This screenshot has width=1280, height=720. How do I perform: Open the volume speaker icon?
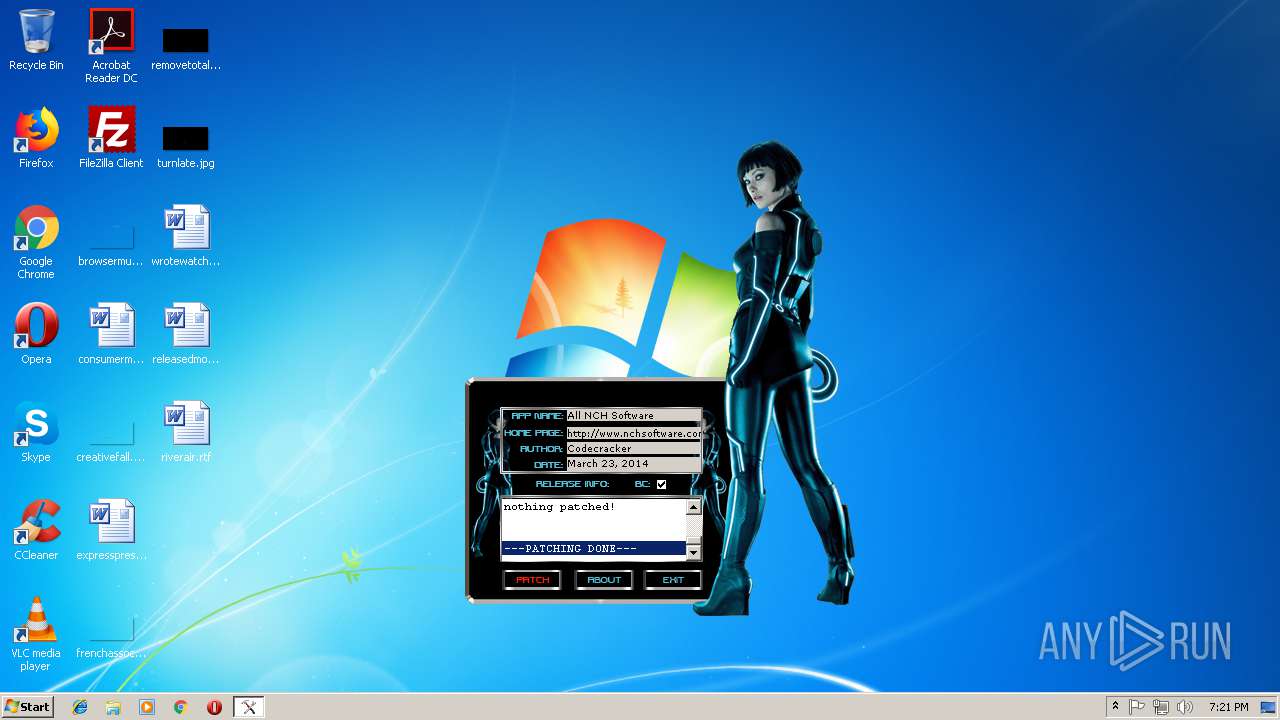[x=1185, y=707]
